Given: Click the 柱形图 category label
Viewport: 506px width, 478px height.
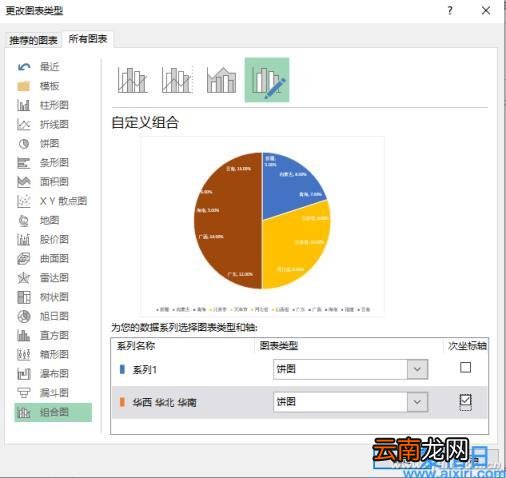Looking at the screenshot, I should point(54,105).
